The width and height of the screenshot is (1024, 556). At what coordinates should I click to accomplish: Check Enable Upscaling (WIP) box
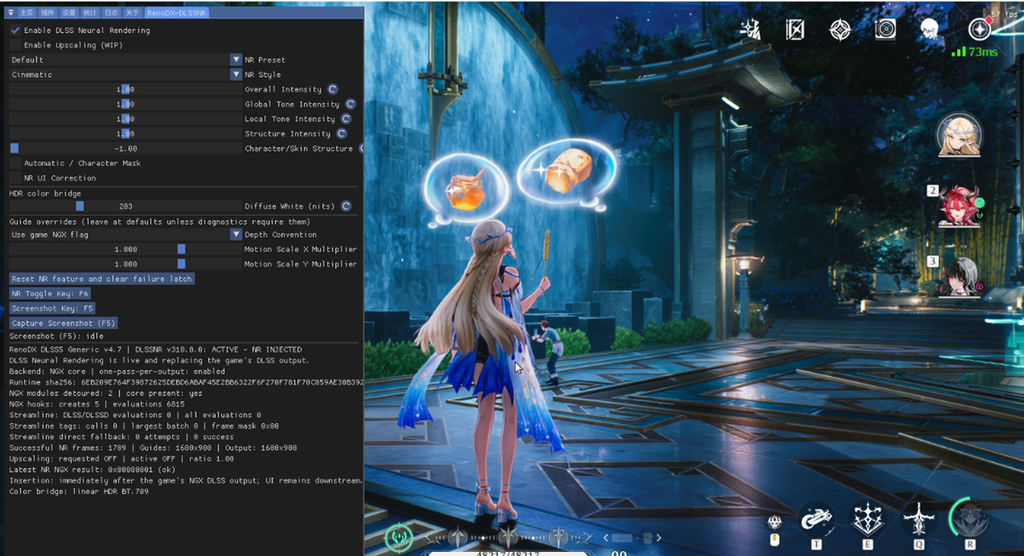15,45
